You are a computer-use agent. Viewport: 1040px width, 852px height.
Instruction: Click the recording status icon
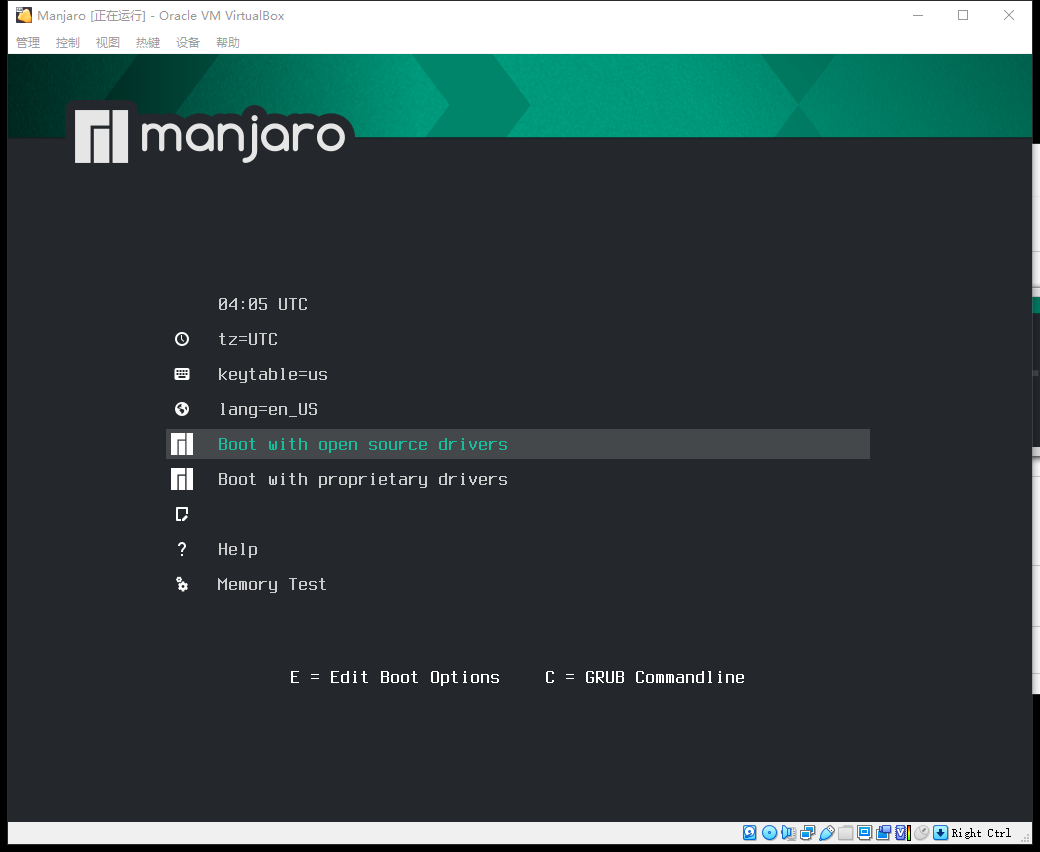(x=883, y=833)
